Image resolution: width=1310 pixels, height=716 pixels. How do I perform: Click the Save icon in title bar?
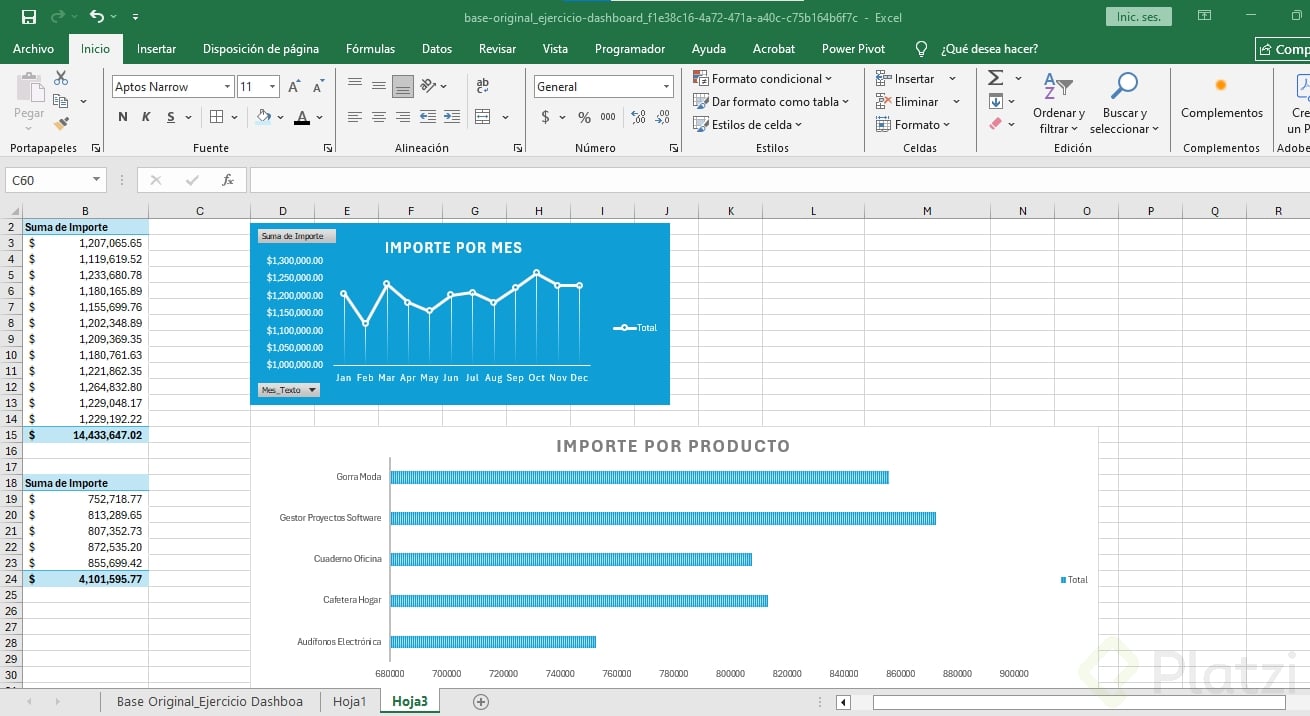(x=29, y=17)
